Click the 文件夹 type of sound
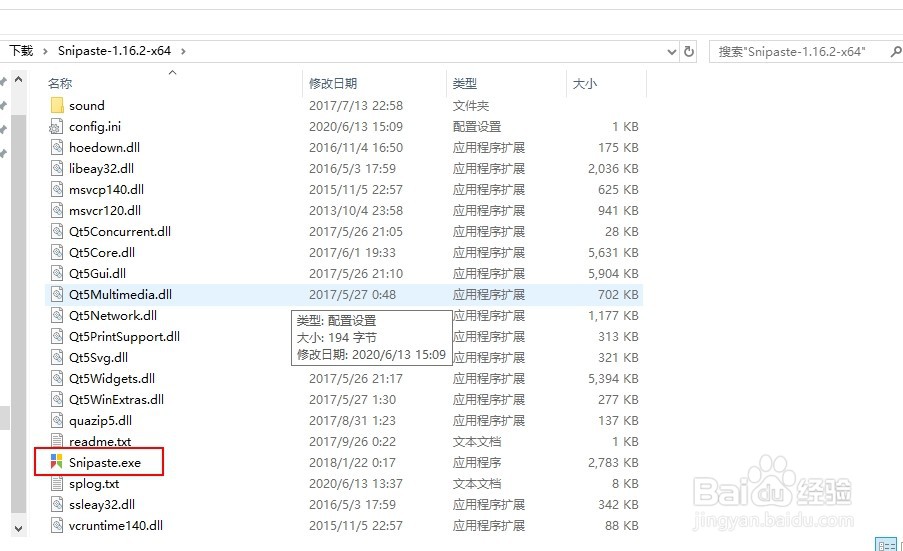The width and height of the screenshot is (903, 551). coord(471,105)
